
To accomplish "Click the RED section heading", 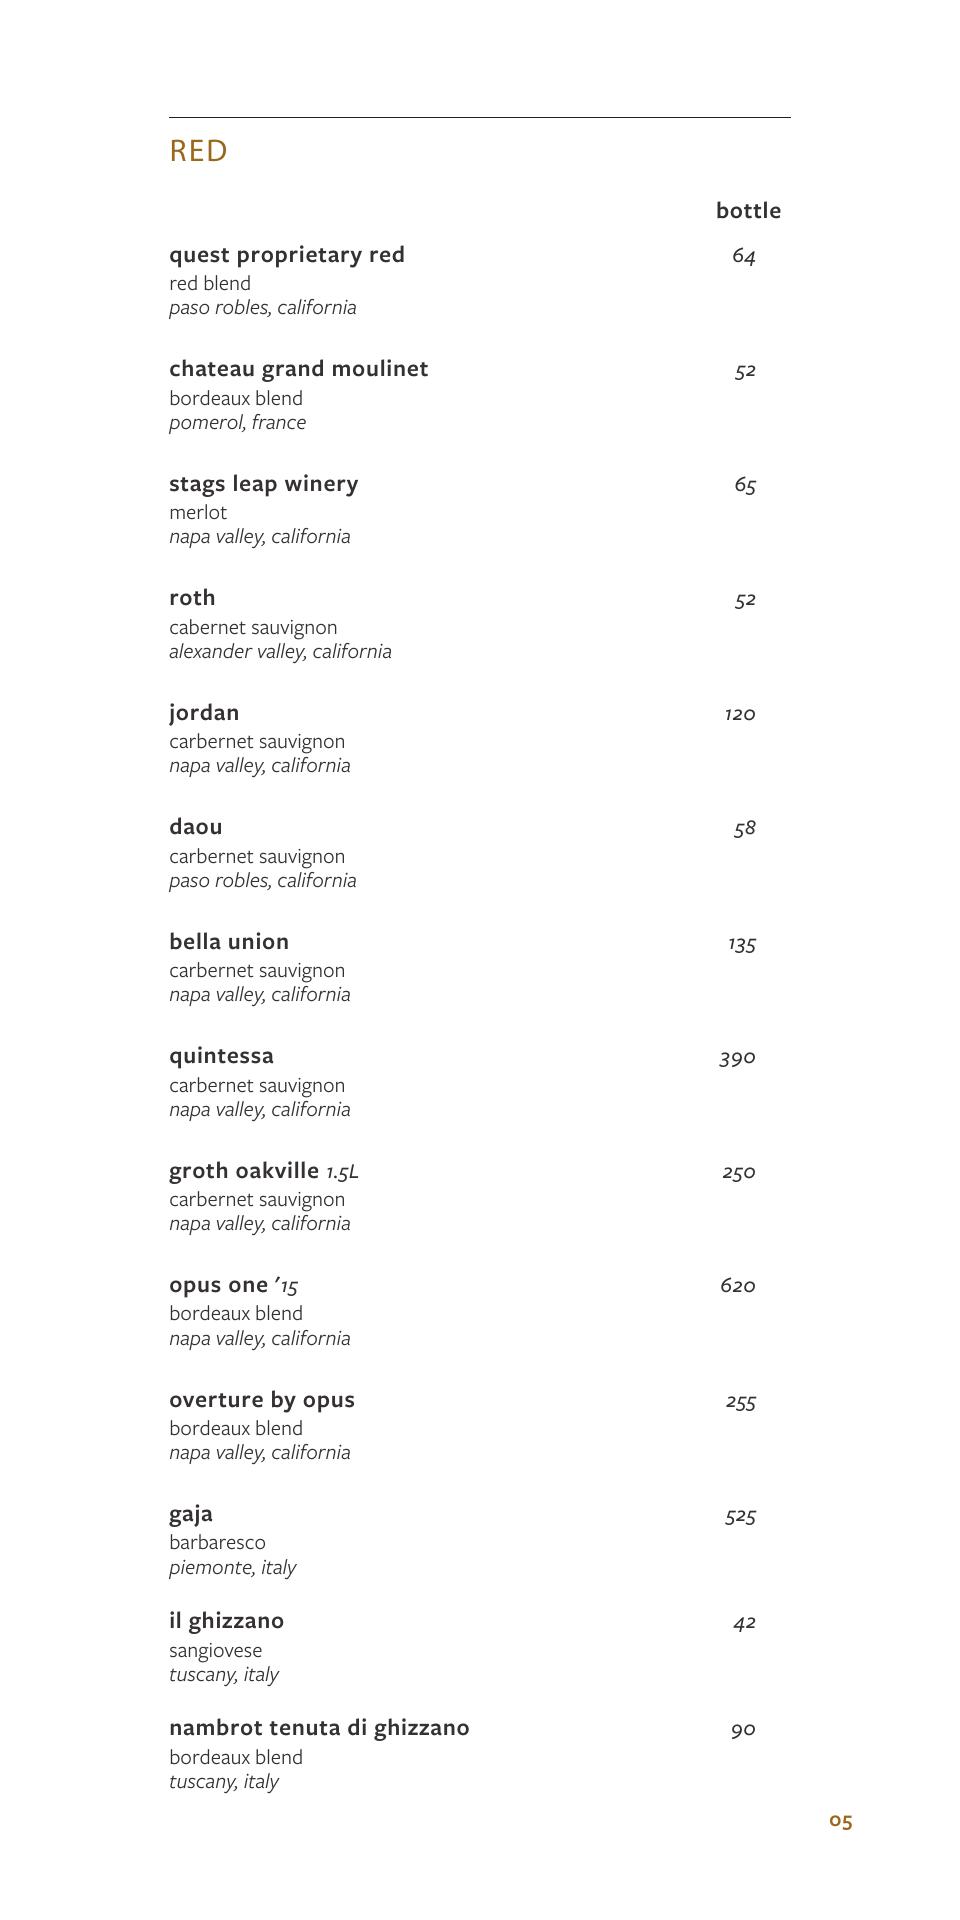I will tap(198, 151).
